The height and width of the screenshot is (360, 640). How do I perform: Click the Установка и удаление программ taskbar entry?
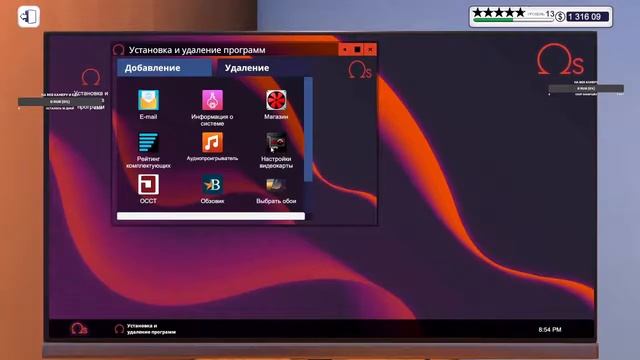(145, 329)
